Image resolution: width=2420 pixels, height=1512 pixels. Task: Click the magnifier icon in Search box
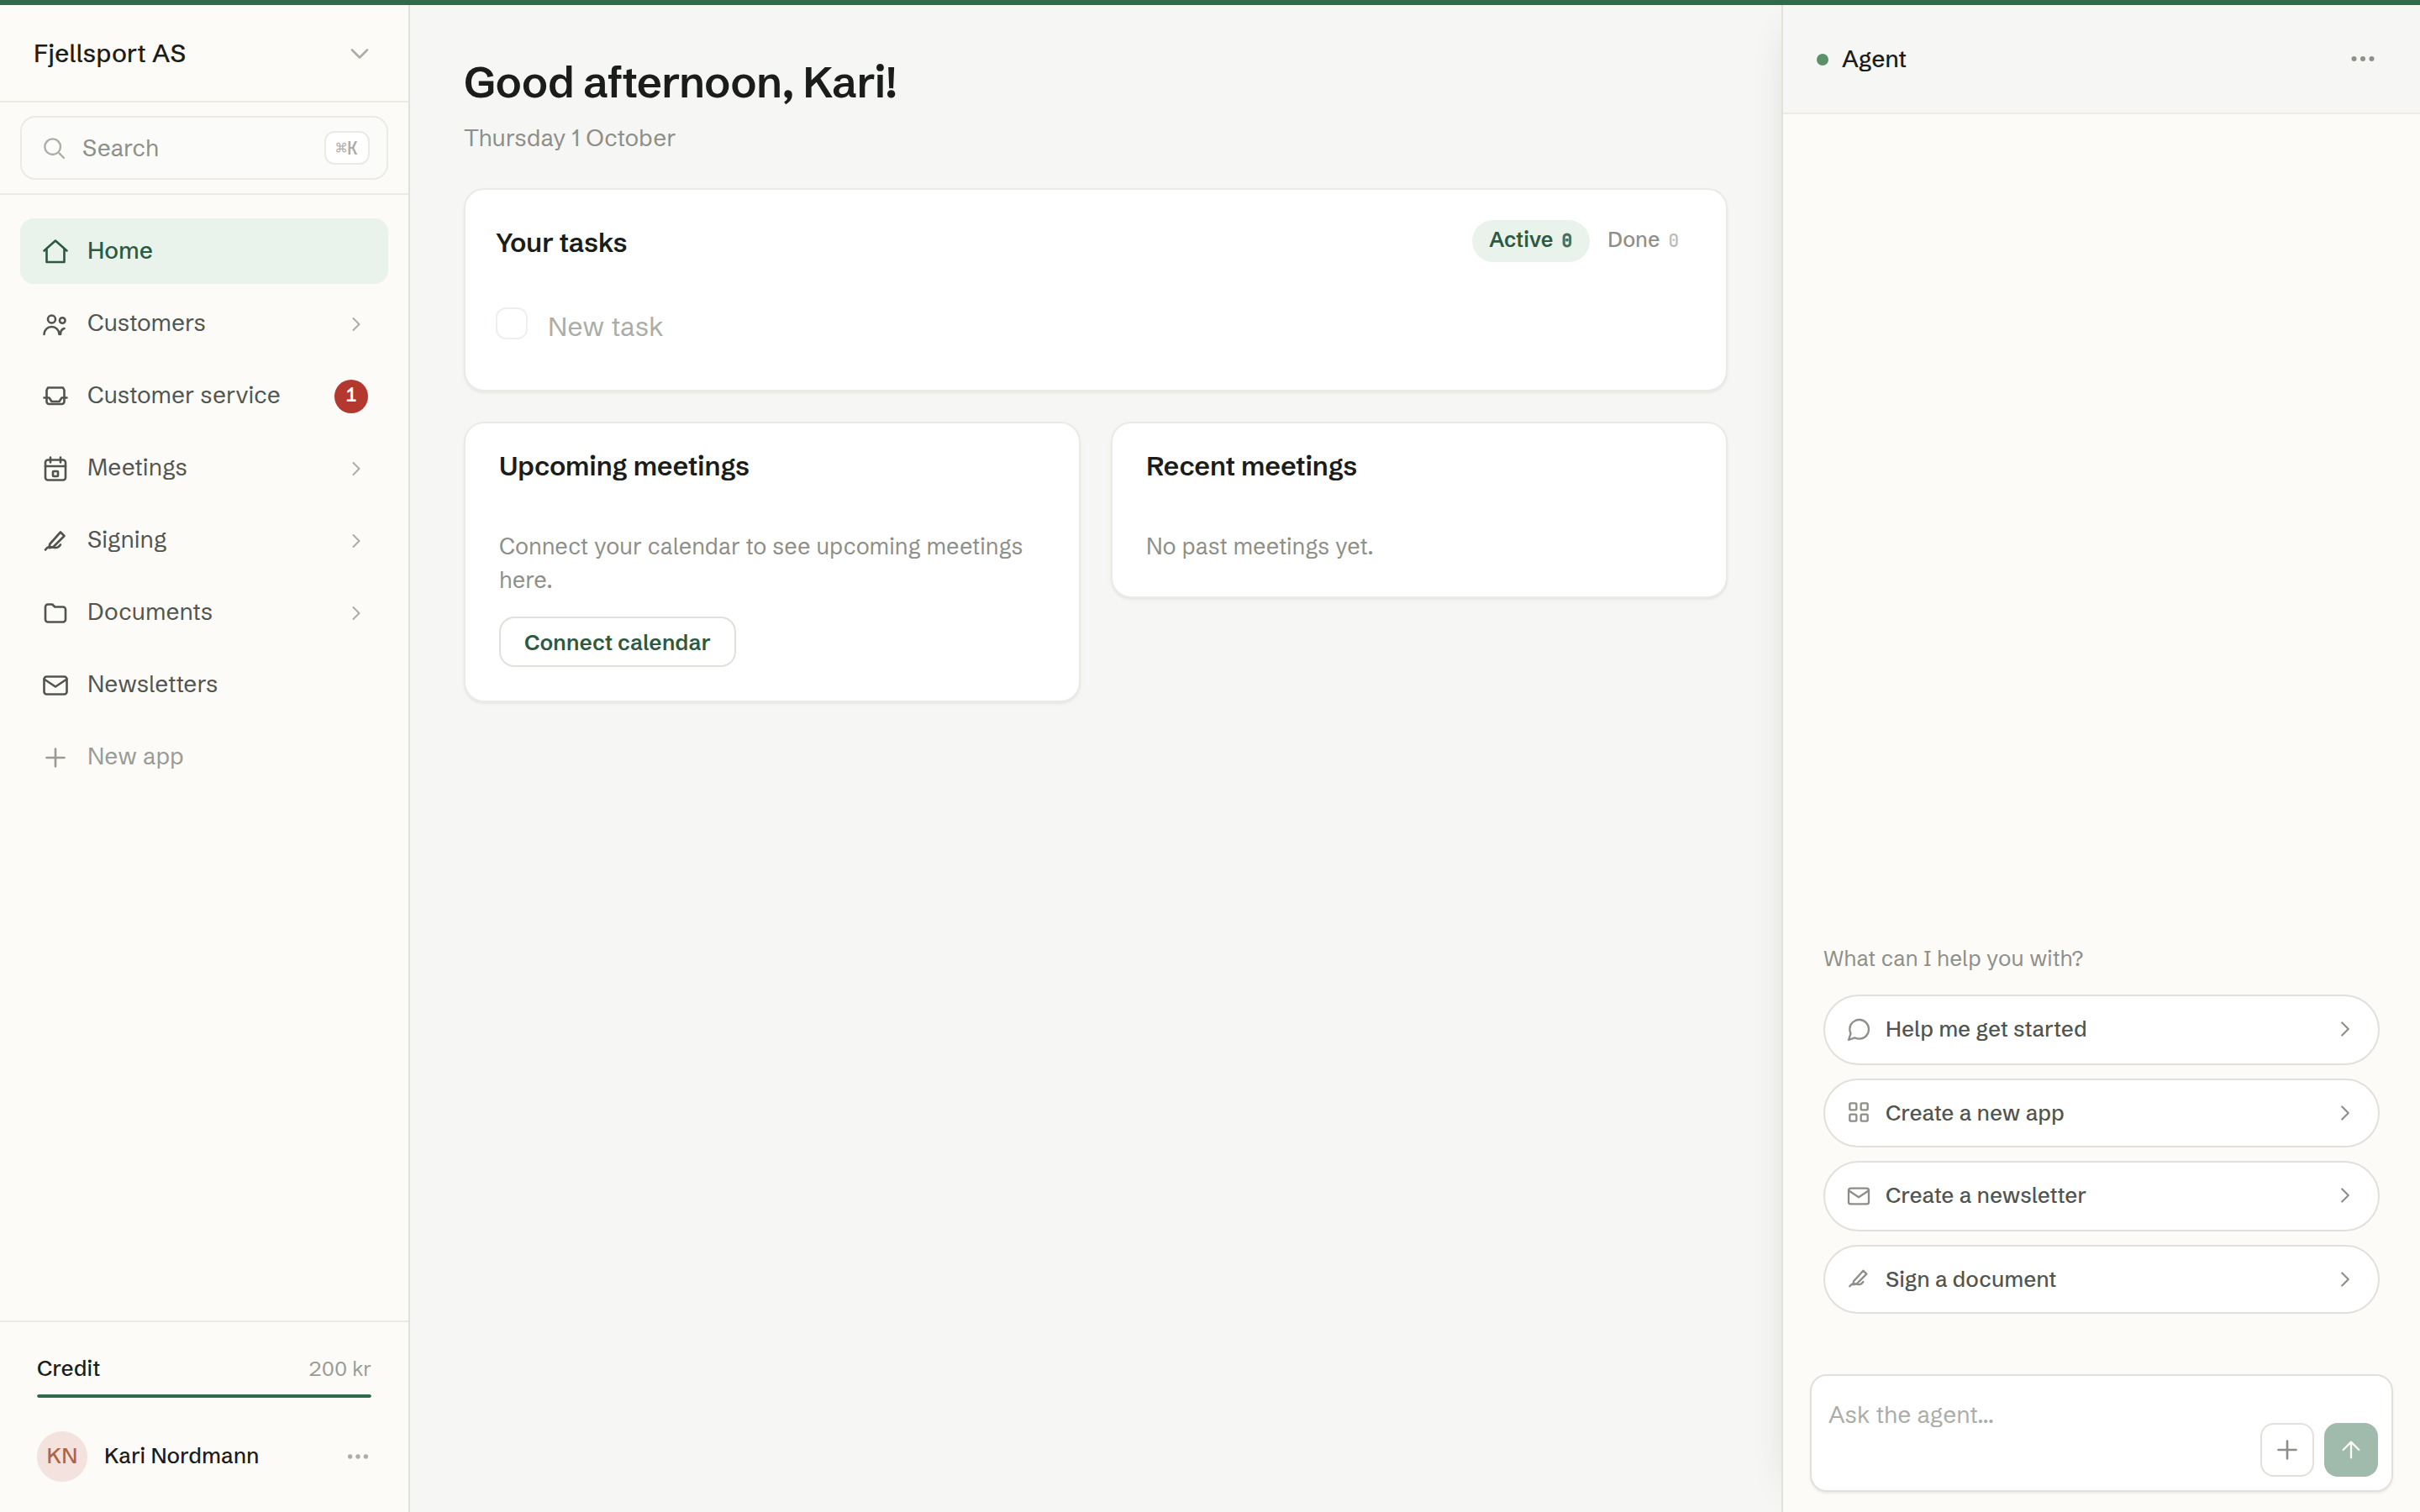(x=54, y=148)
